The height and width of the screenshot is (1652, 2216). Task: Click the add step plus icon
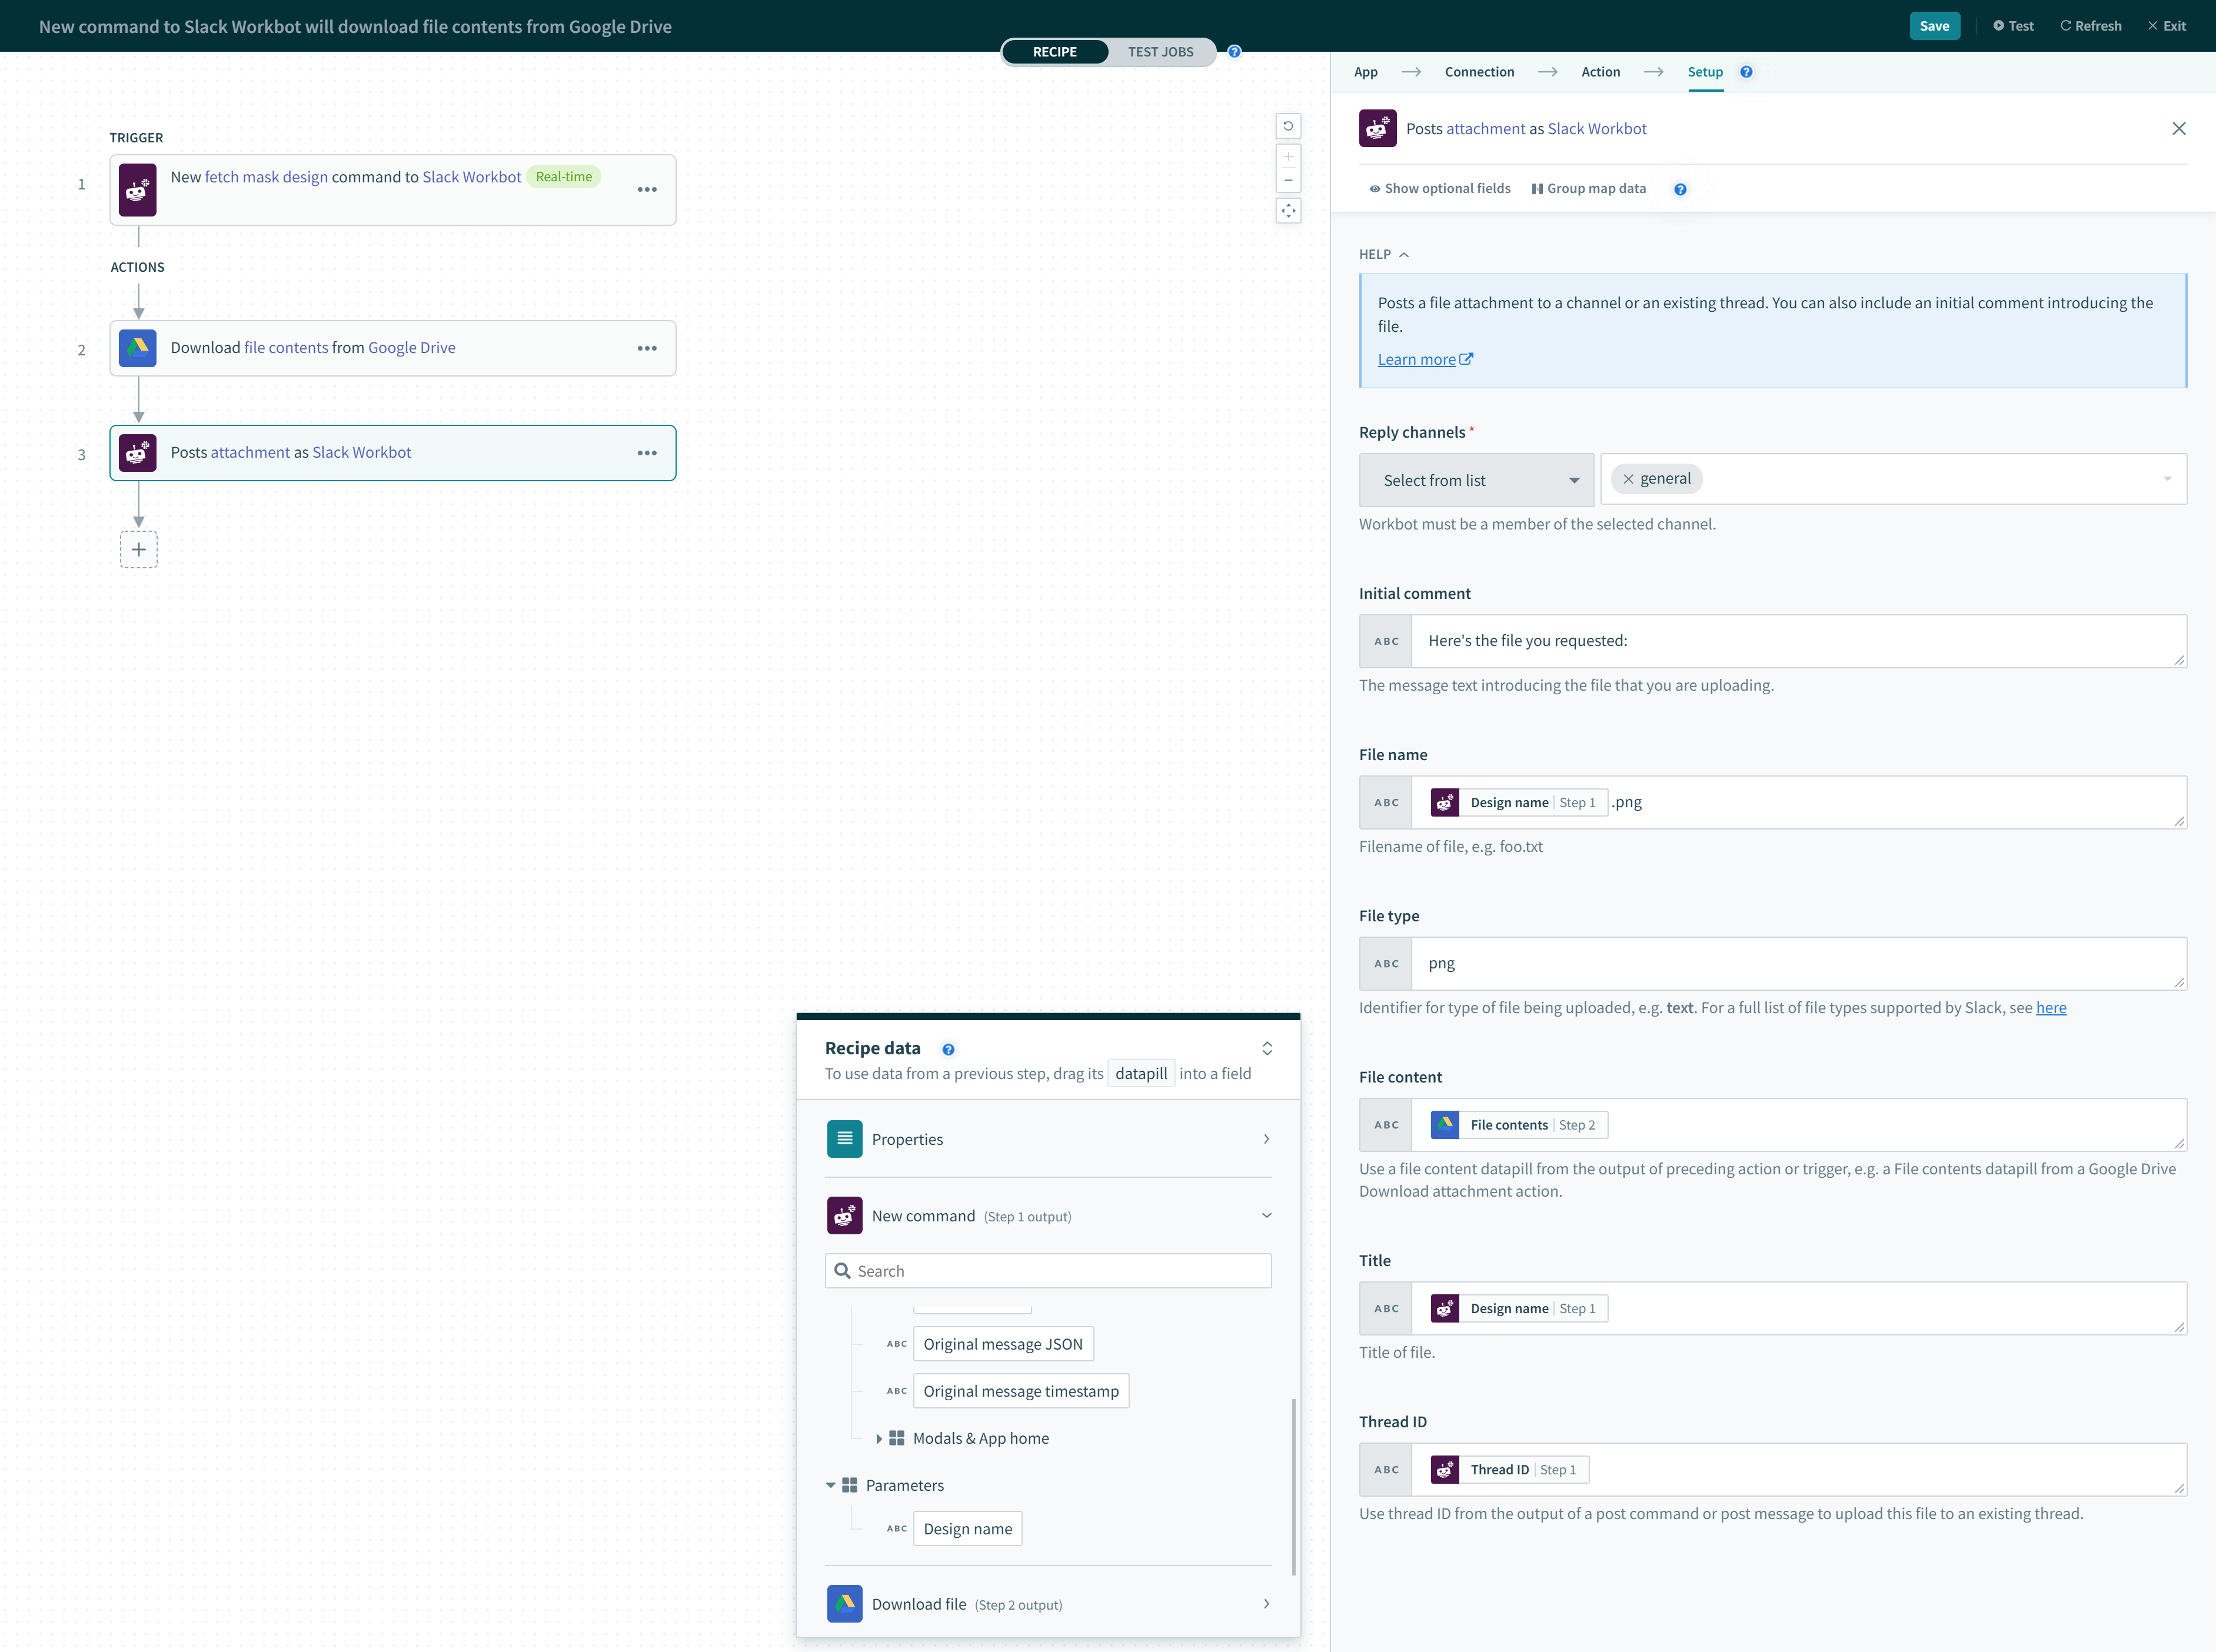coord(138,549)
